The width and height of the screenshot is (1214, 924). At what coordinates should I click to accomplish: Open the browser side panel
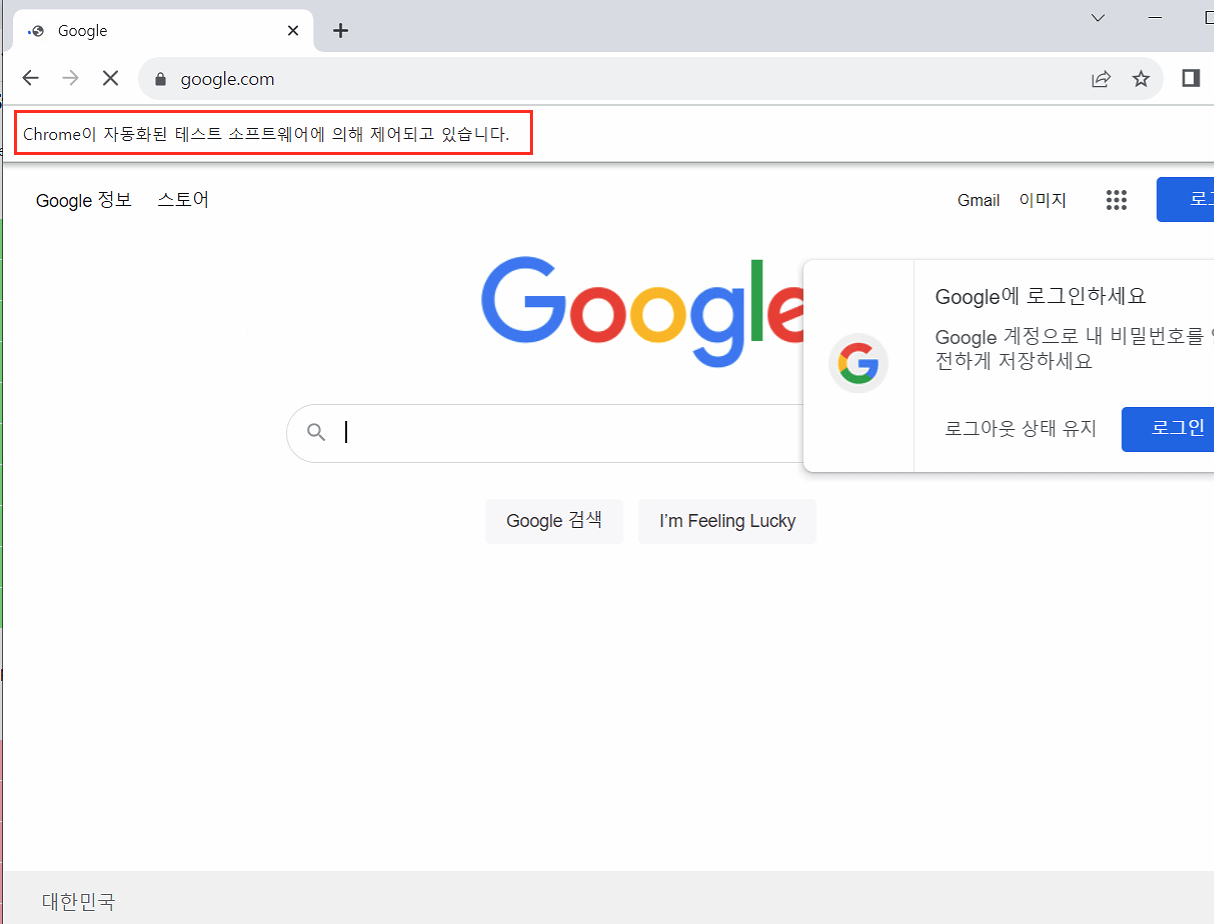pyautogui.click(x=1190, y=78)
